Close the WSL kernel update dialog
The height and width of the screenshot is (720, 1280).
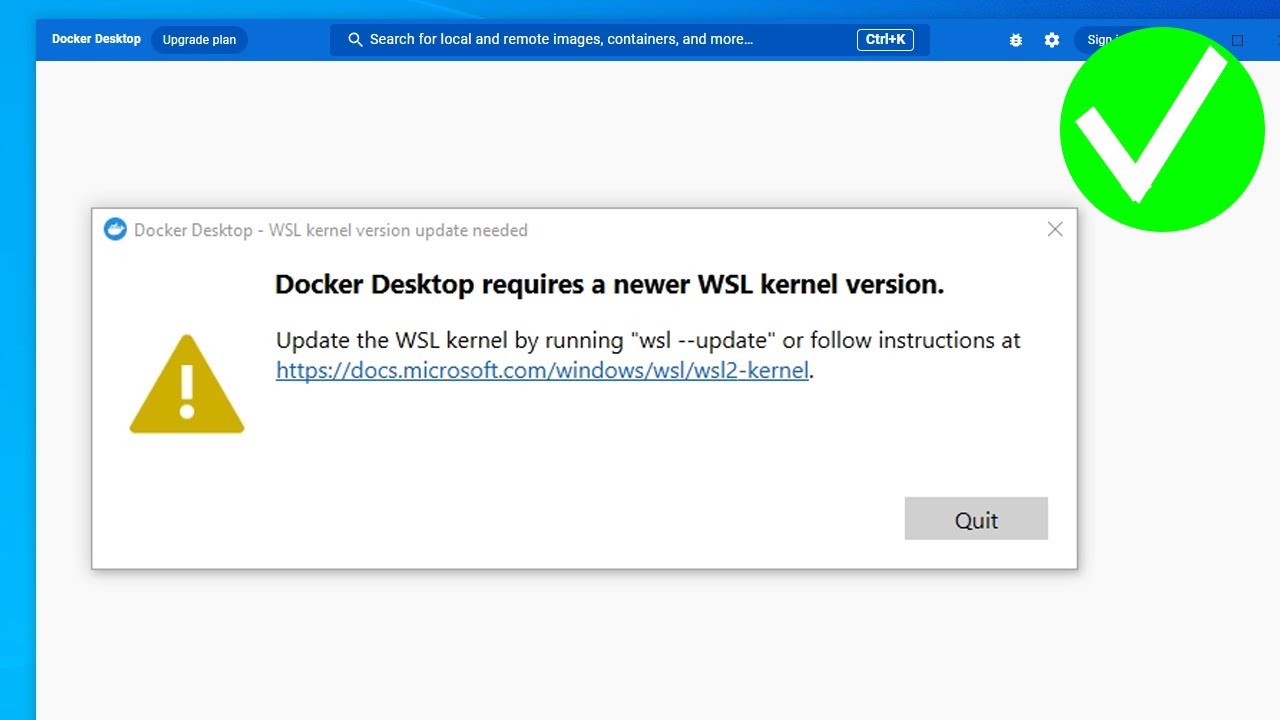pyautogui.click(x=1055, y=230)
